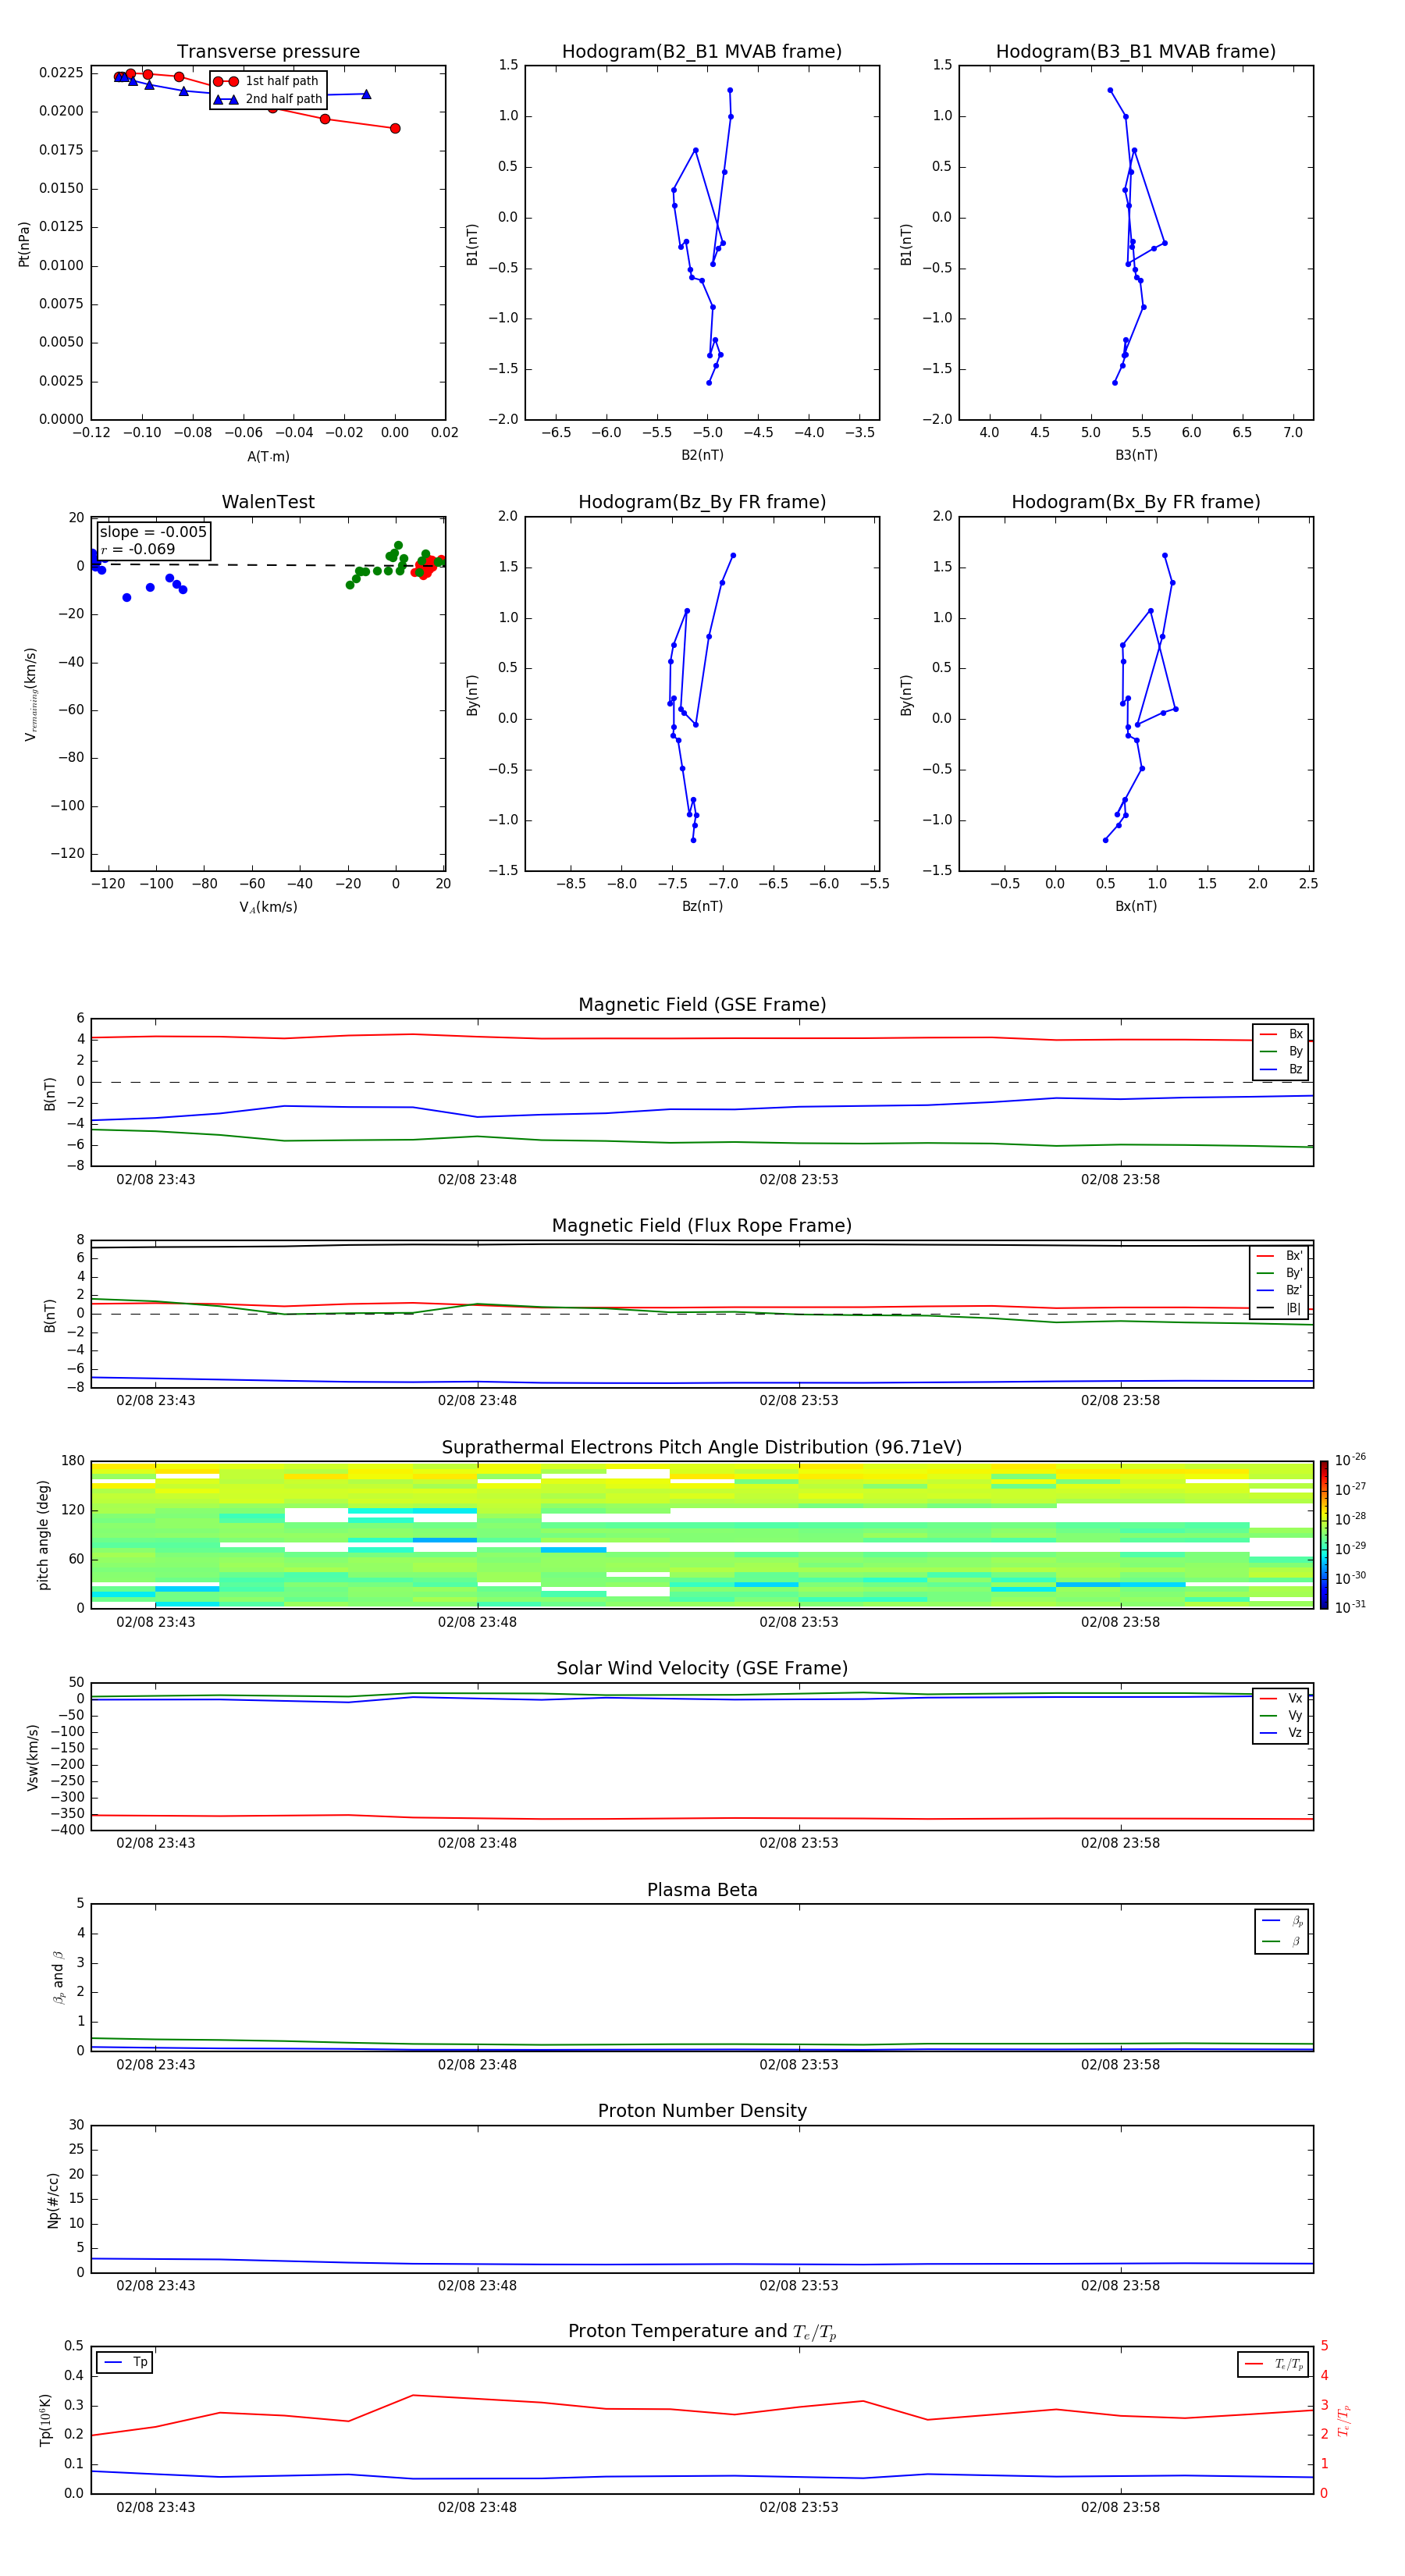Click the "Pt(nPa)" y-axis label
The width and height of the screenshot is (1405, 2576).
coord(24,243)
